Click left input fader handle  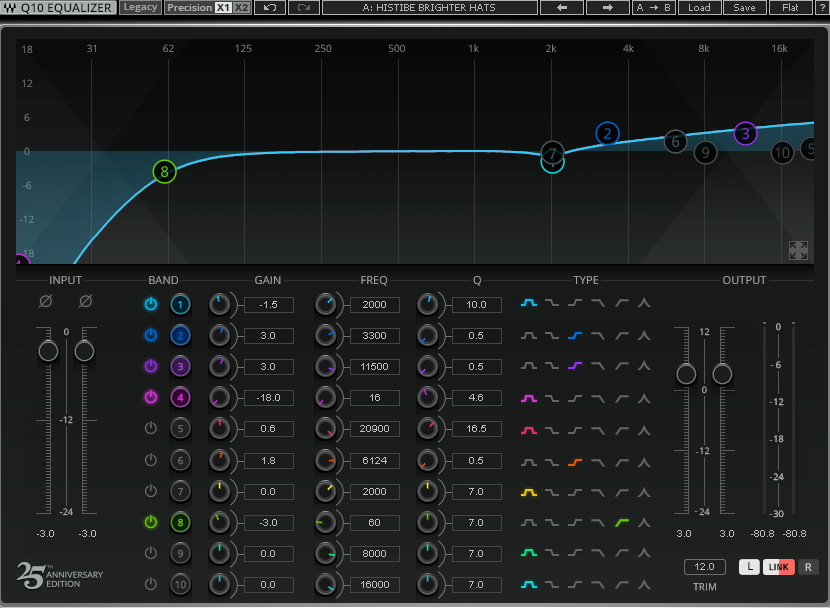point(48,351)
